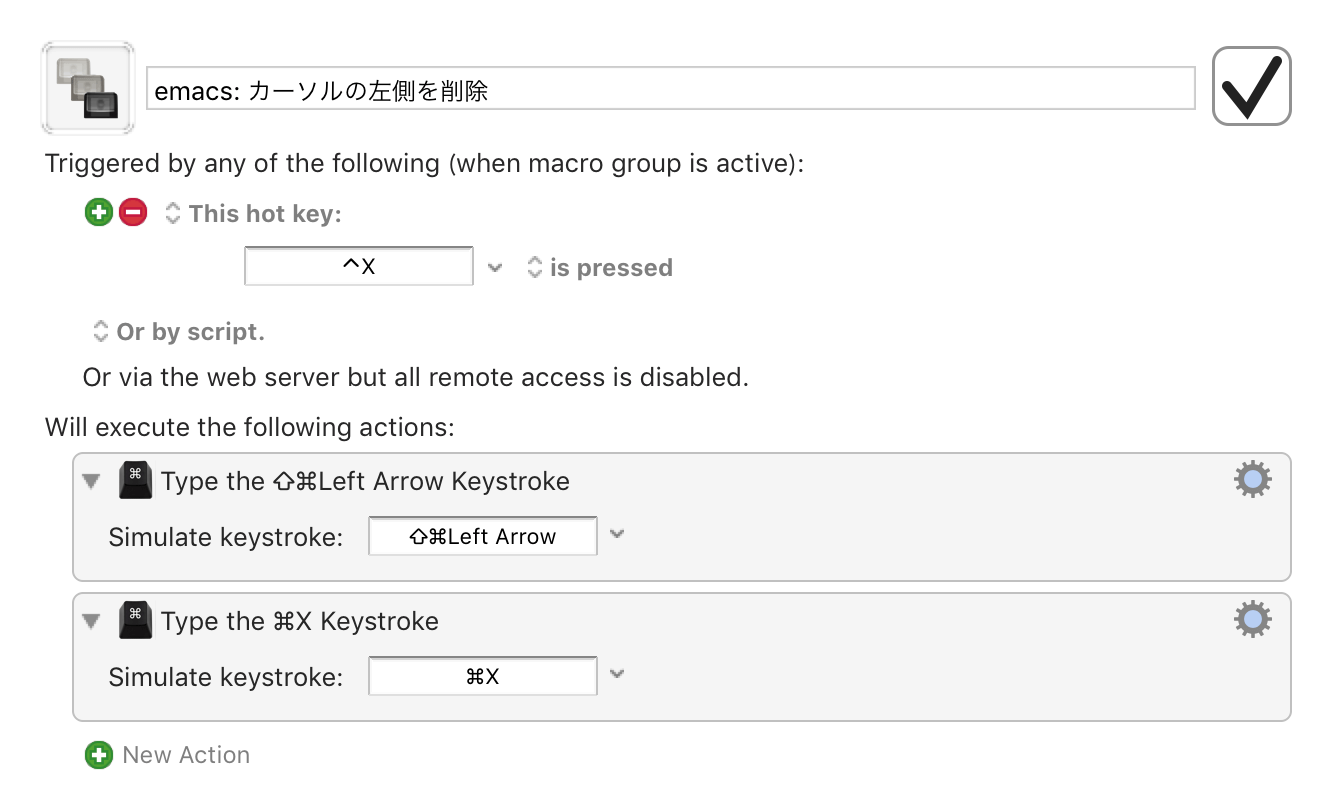Open chevron menu beside ⇧⌘Left Arrow field
This screenshot has height=810, width=1332.
tap(617, 534)
